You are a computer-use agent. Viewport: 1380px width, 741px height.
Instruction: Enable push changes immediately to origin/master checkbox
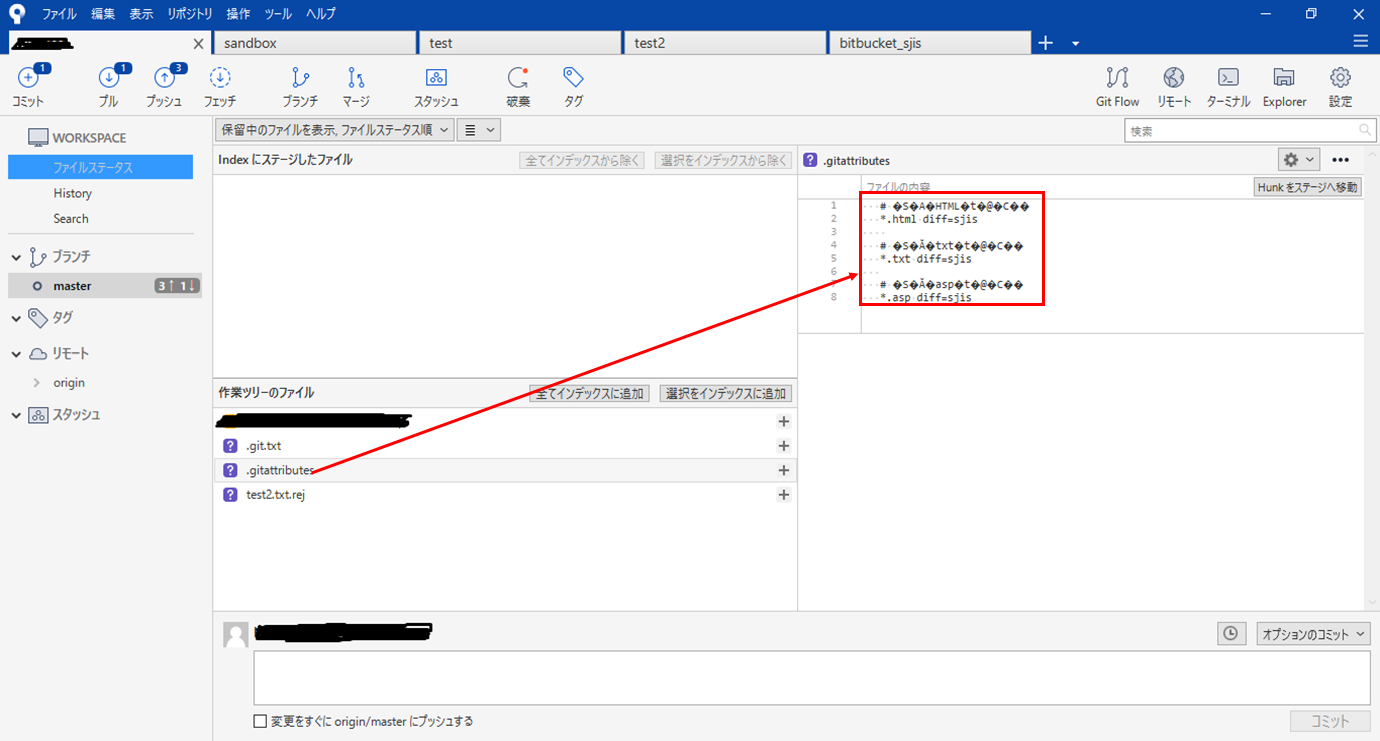pyautogui.click(x=260, y=721)
